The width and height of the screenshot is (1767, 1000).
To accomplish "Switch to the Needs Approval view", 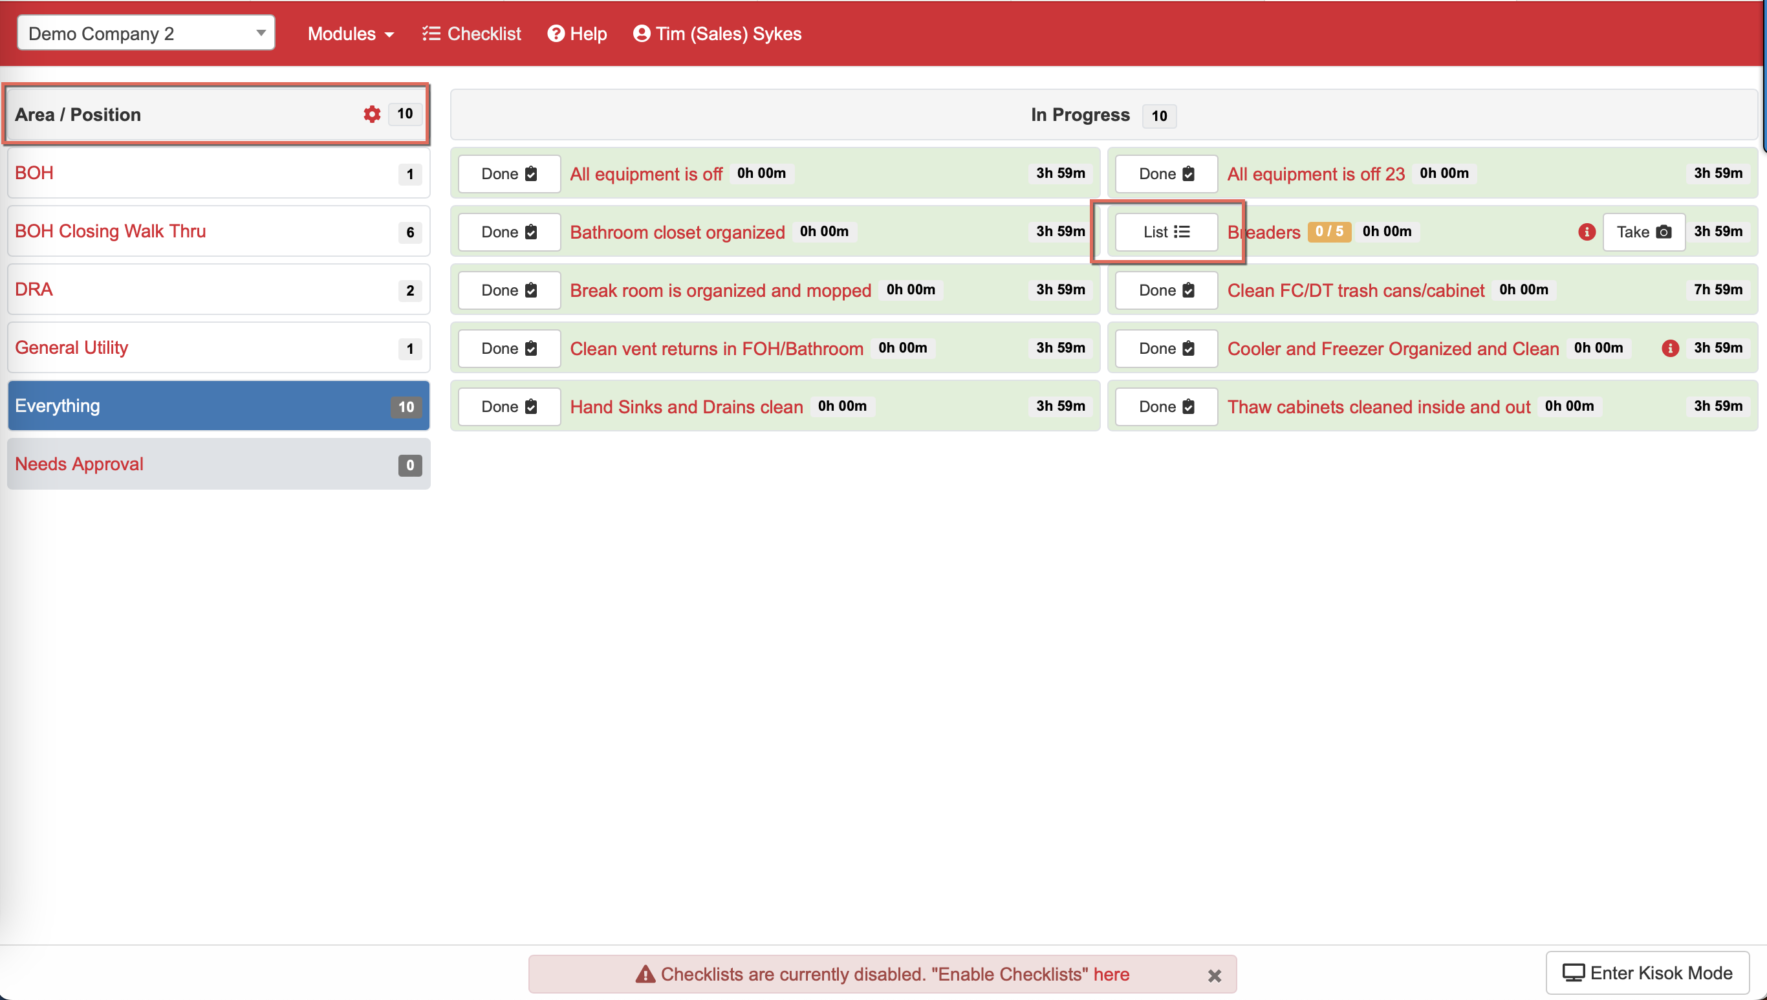I will tap(79, 463).
